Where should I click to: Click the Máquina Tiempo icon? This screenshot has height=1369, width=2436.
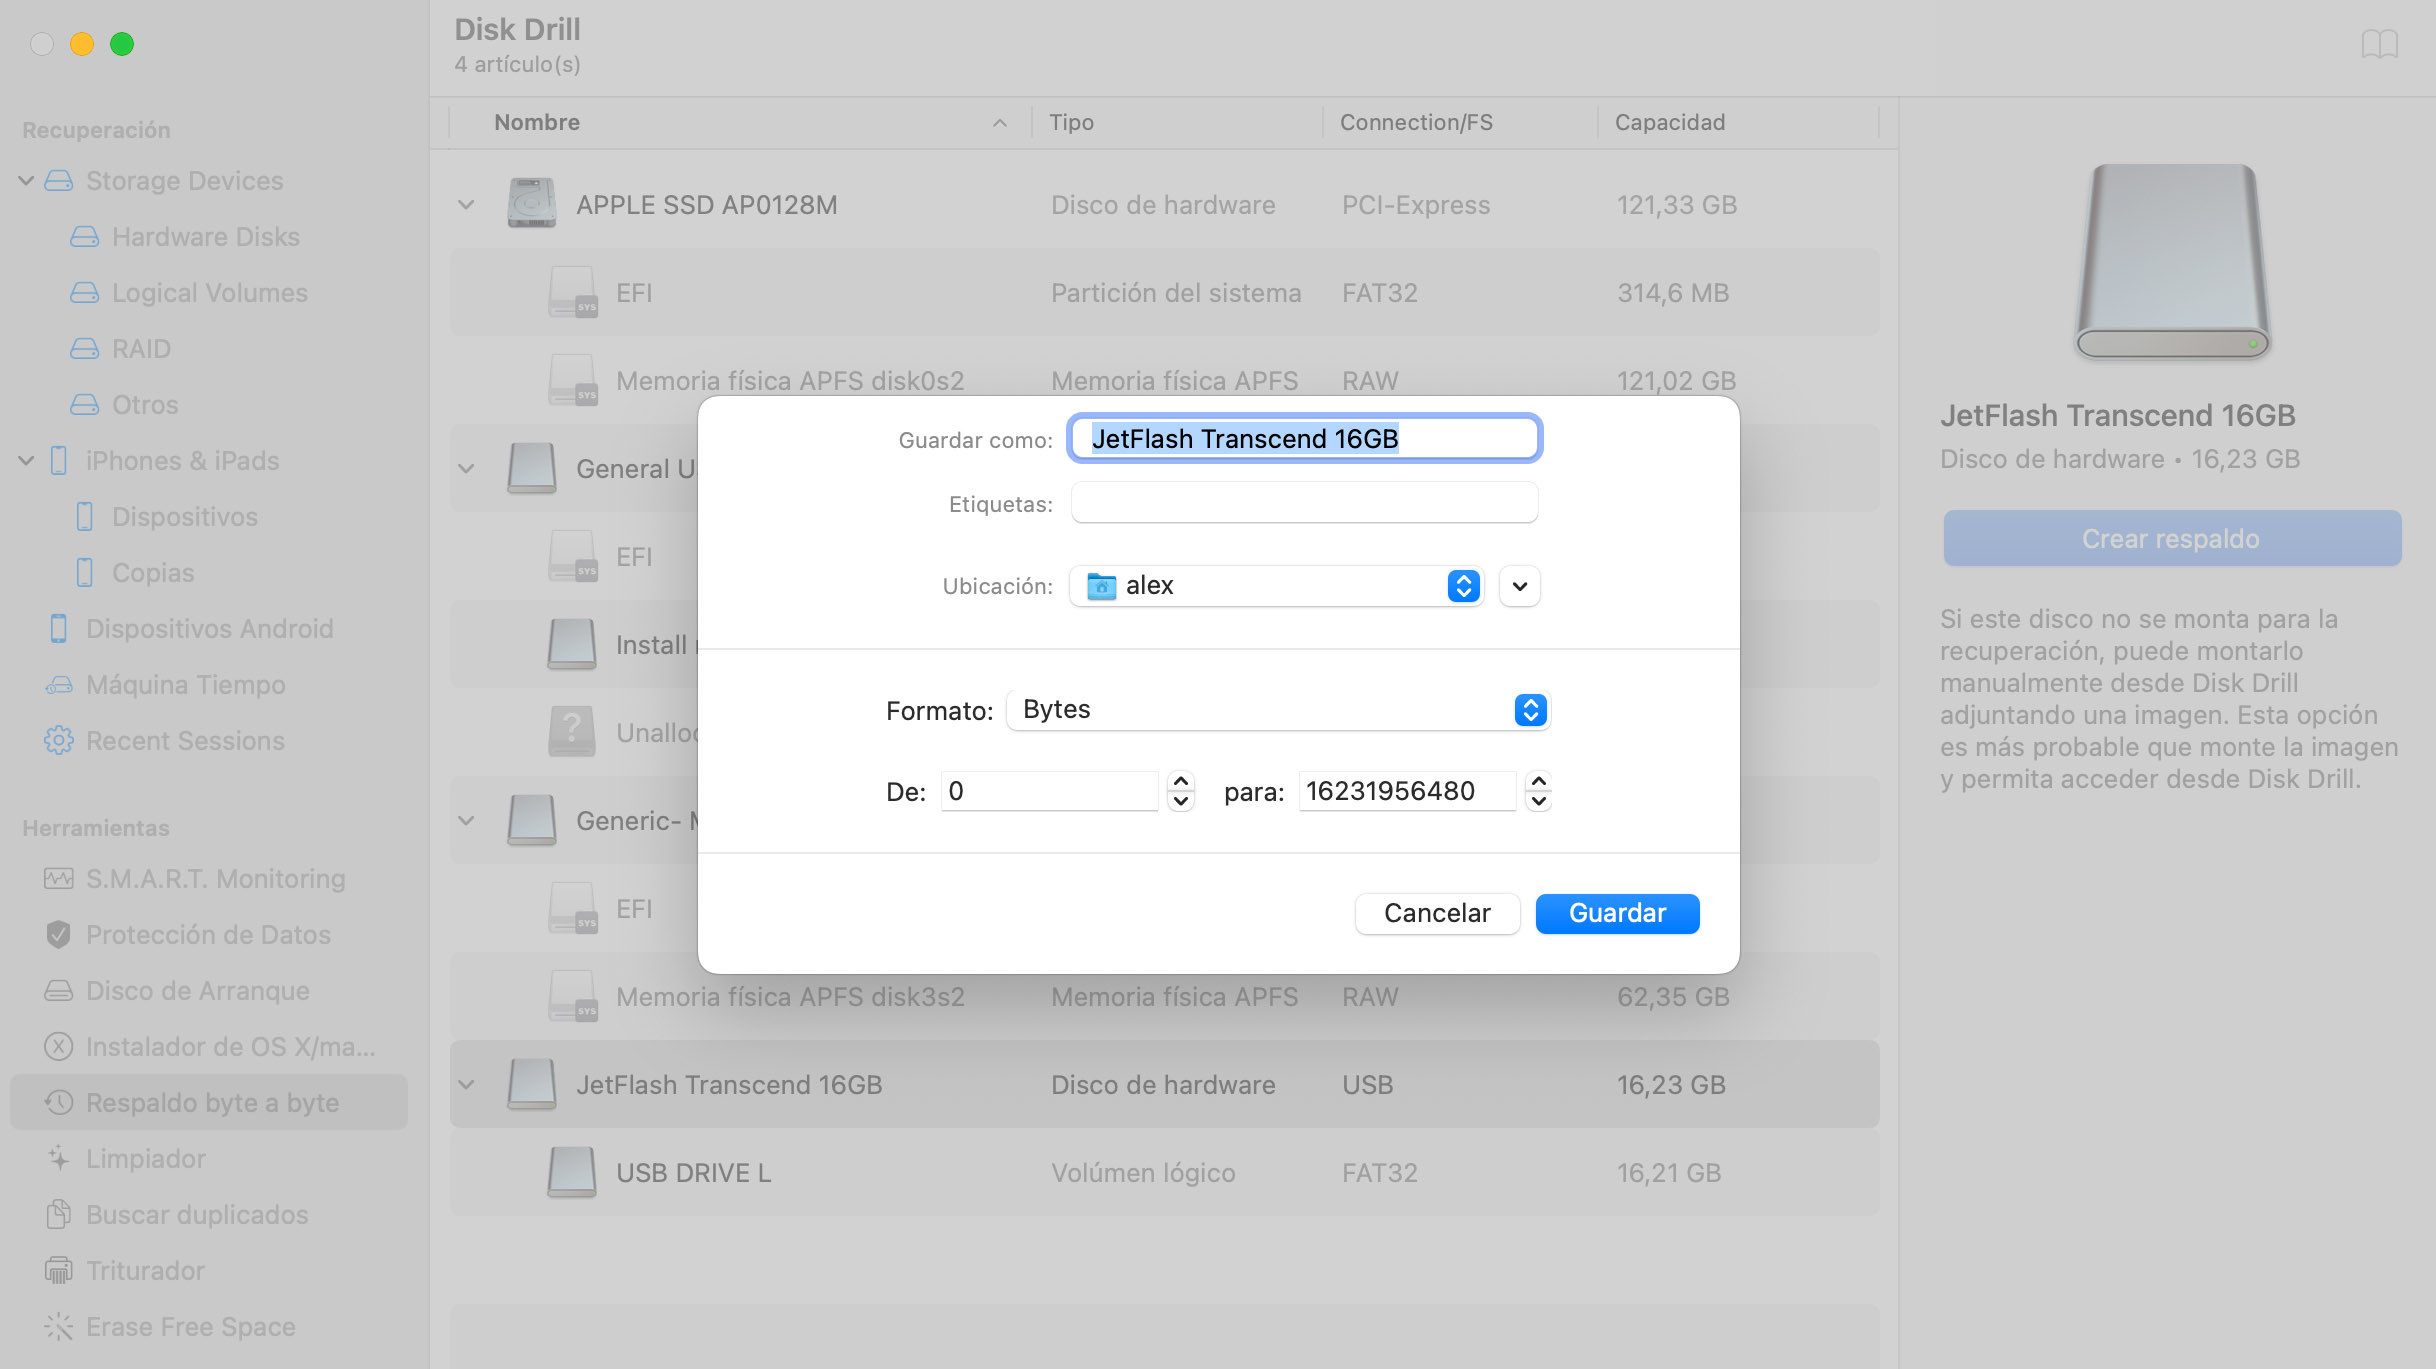[59, 685]
